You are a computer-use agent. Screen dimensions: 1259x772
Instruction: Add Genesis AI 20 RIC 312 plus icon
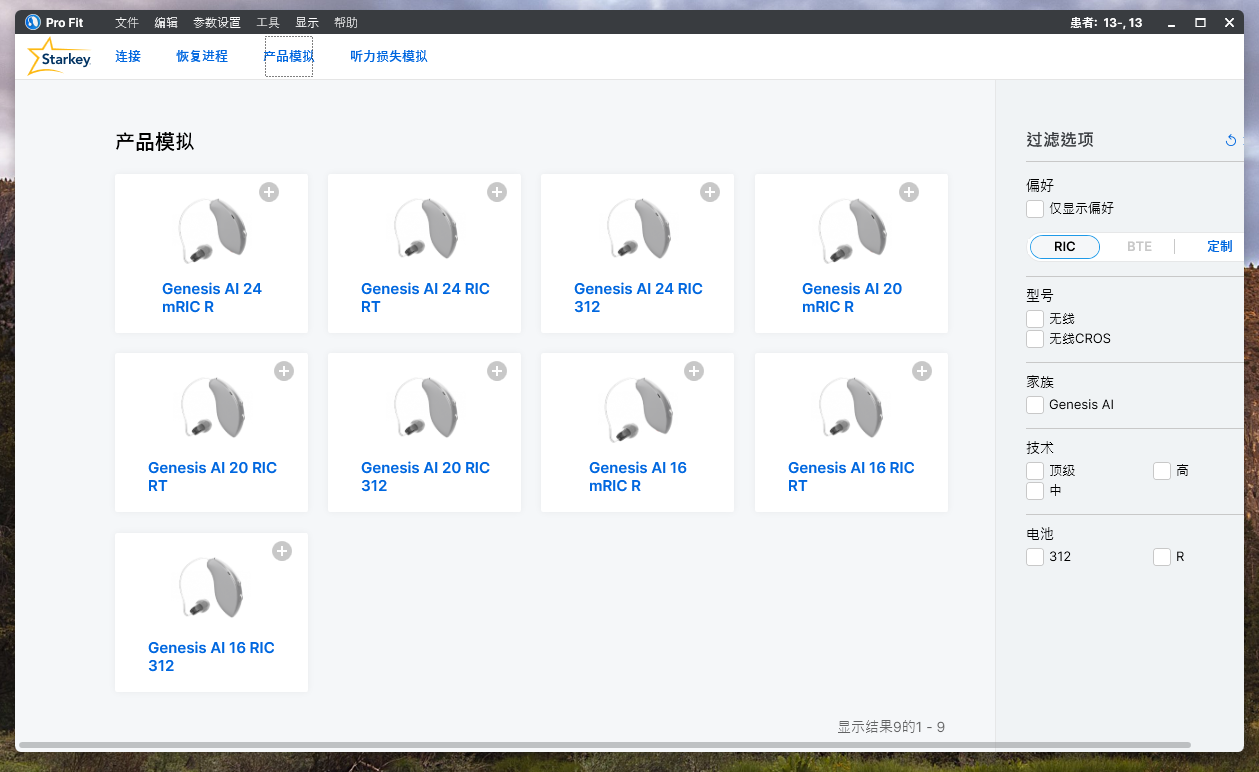tap(497, 371)
